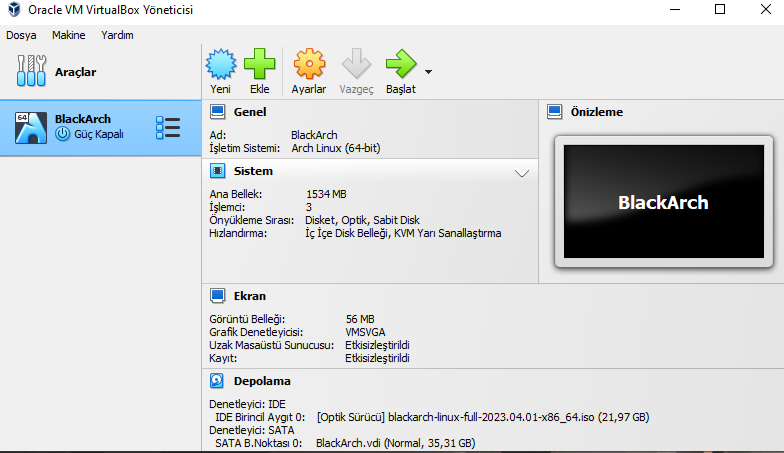
Task: Click the BlackArch preview thumbnail
Action: click(664, 202)
